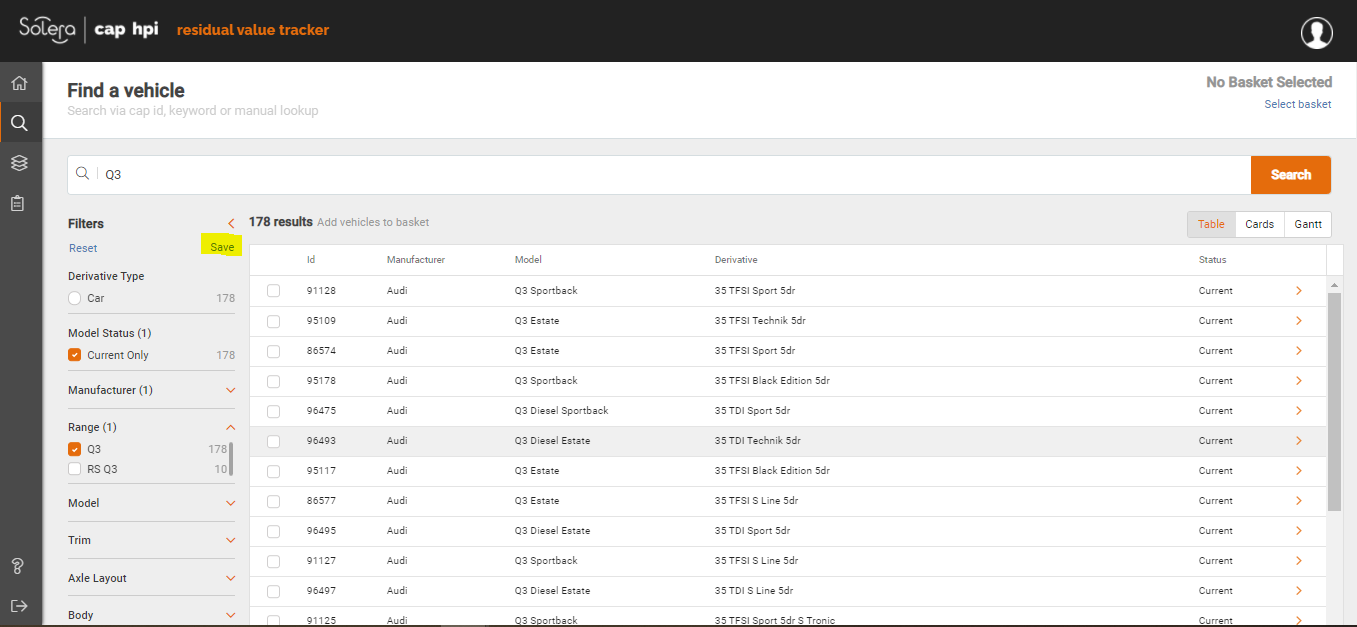The height and width of the screenshot is (627, 1357).
Task: Click the results table vertical scrollbar
Action: pyautogui.click(x=1334, y=402)
